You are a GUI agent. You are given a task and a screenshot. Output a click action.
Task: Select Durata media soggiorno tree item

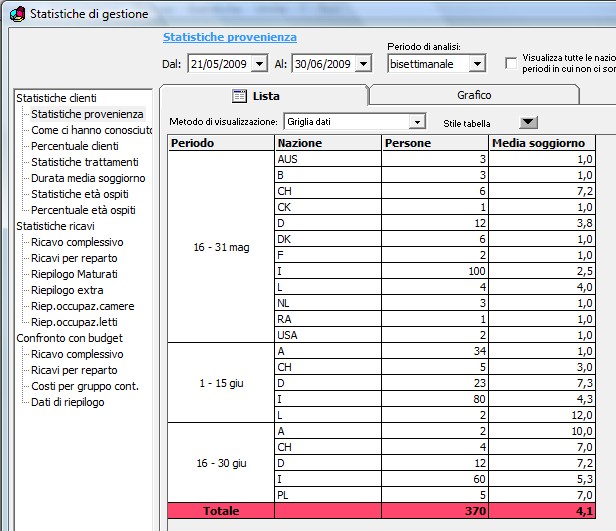point(88,178)
